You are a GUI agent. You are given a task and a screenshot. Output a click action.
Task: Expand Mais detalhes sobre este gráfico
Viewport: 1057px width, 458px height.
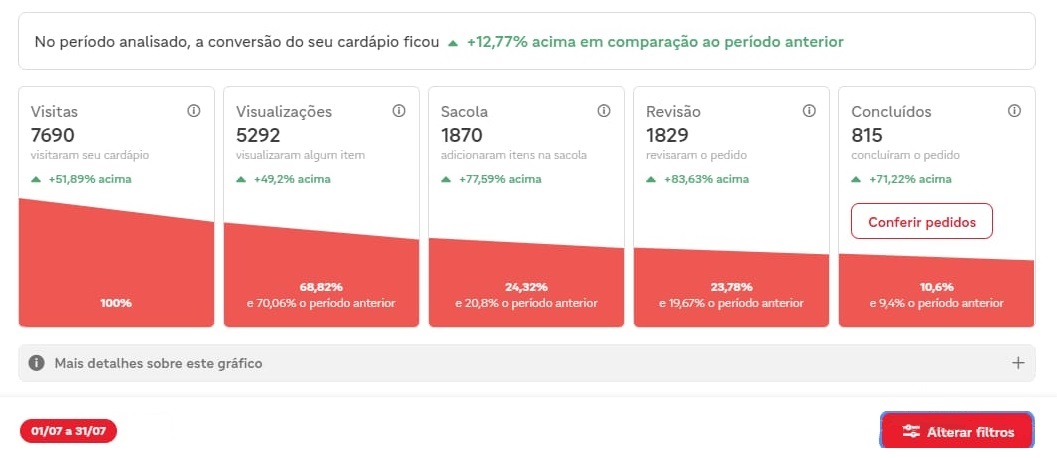(158, 363)
